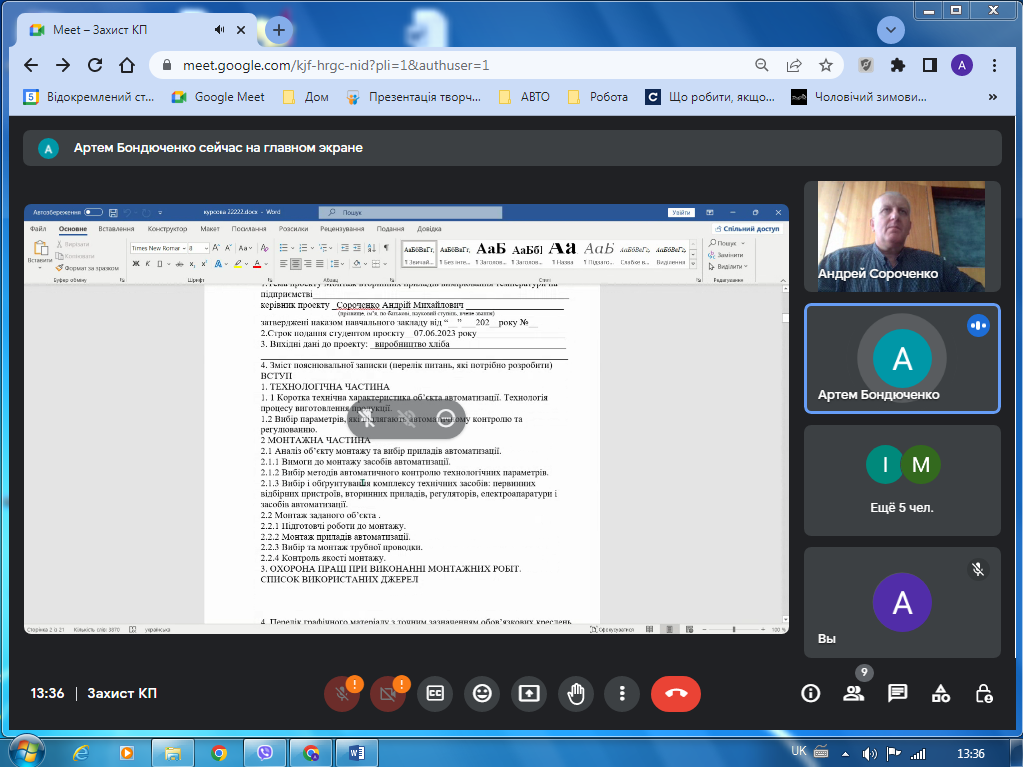The image size is (1023, 767).
Task: Leave the call with red hang-up button
Action: tap(675, 693)
